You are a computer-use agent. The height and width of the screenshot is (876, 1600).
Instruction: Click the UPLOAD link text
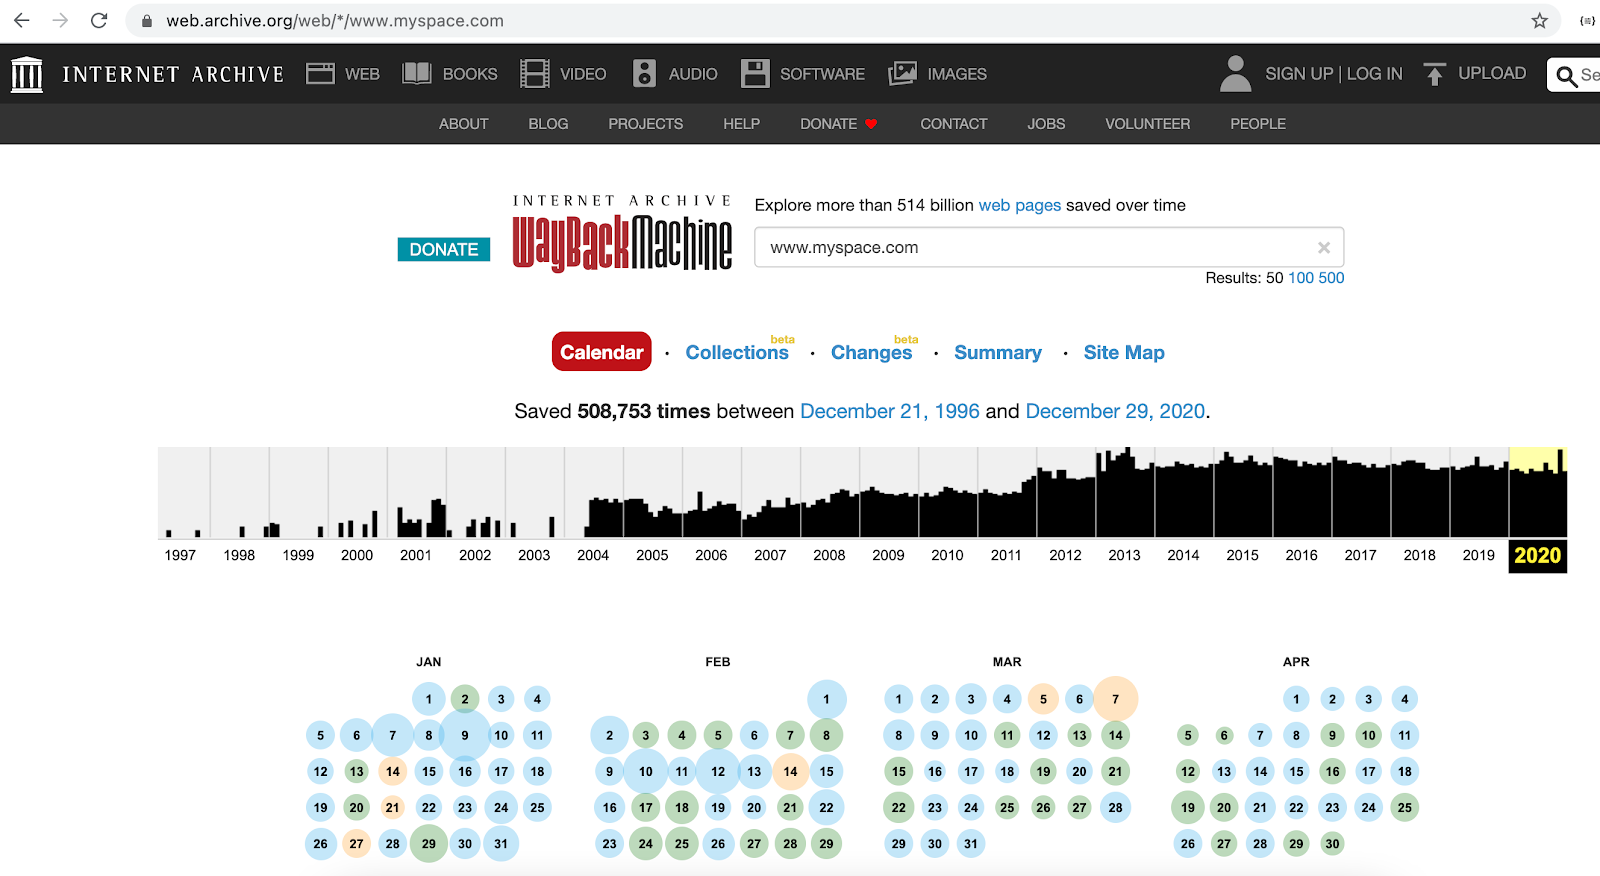click(x=1492, y=73)
